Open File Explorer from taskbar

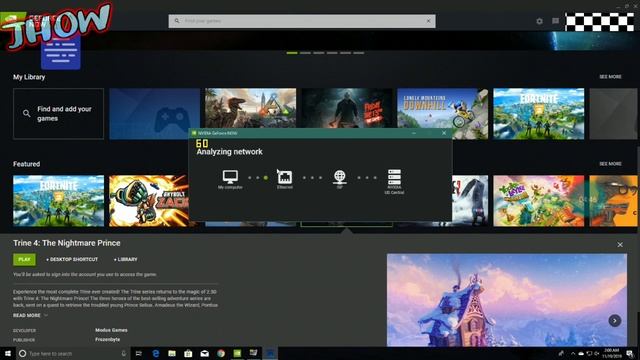[x=172, y=353]
